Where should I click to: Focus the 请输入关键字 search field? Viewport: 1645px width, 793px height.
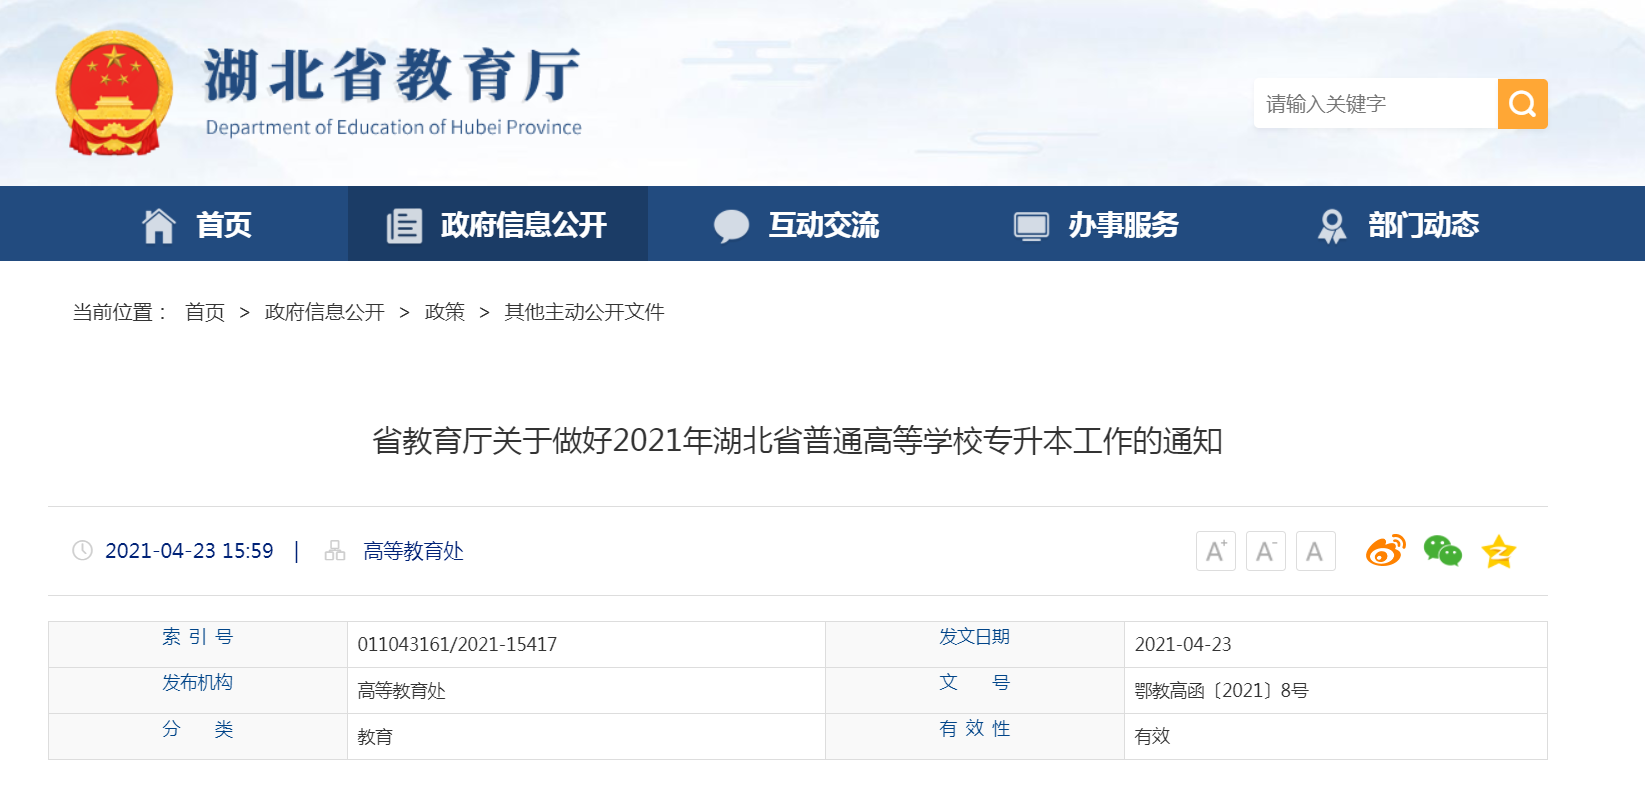coord(1376,104)
